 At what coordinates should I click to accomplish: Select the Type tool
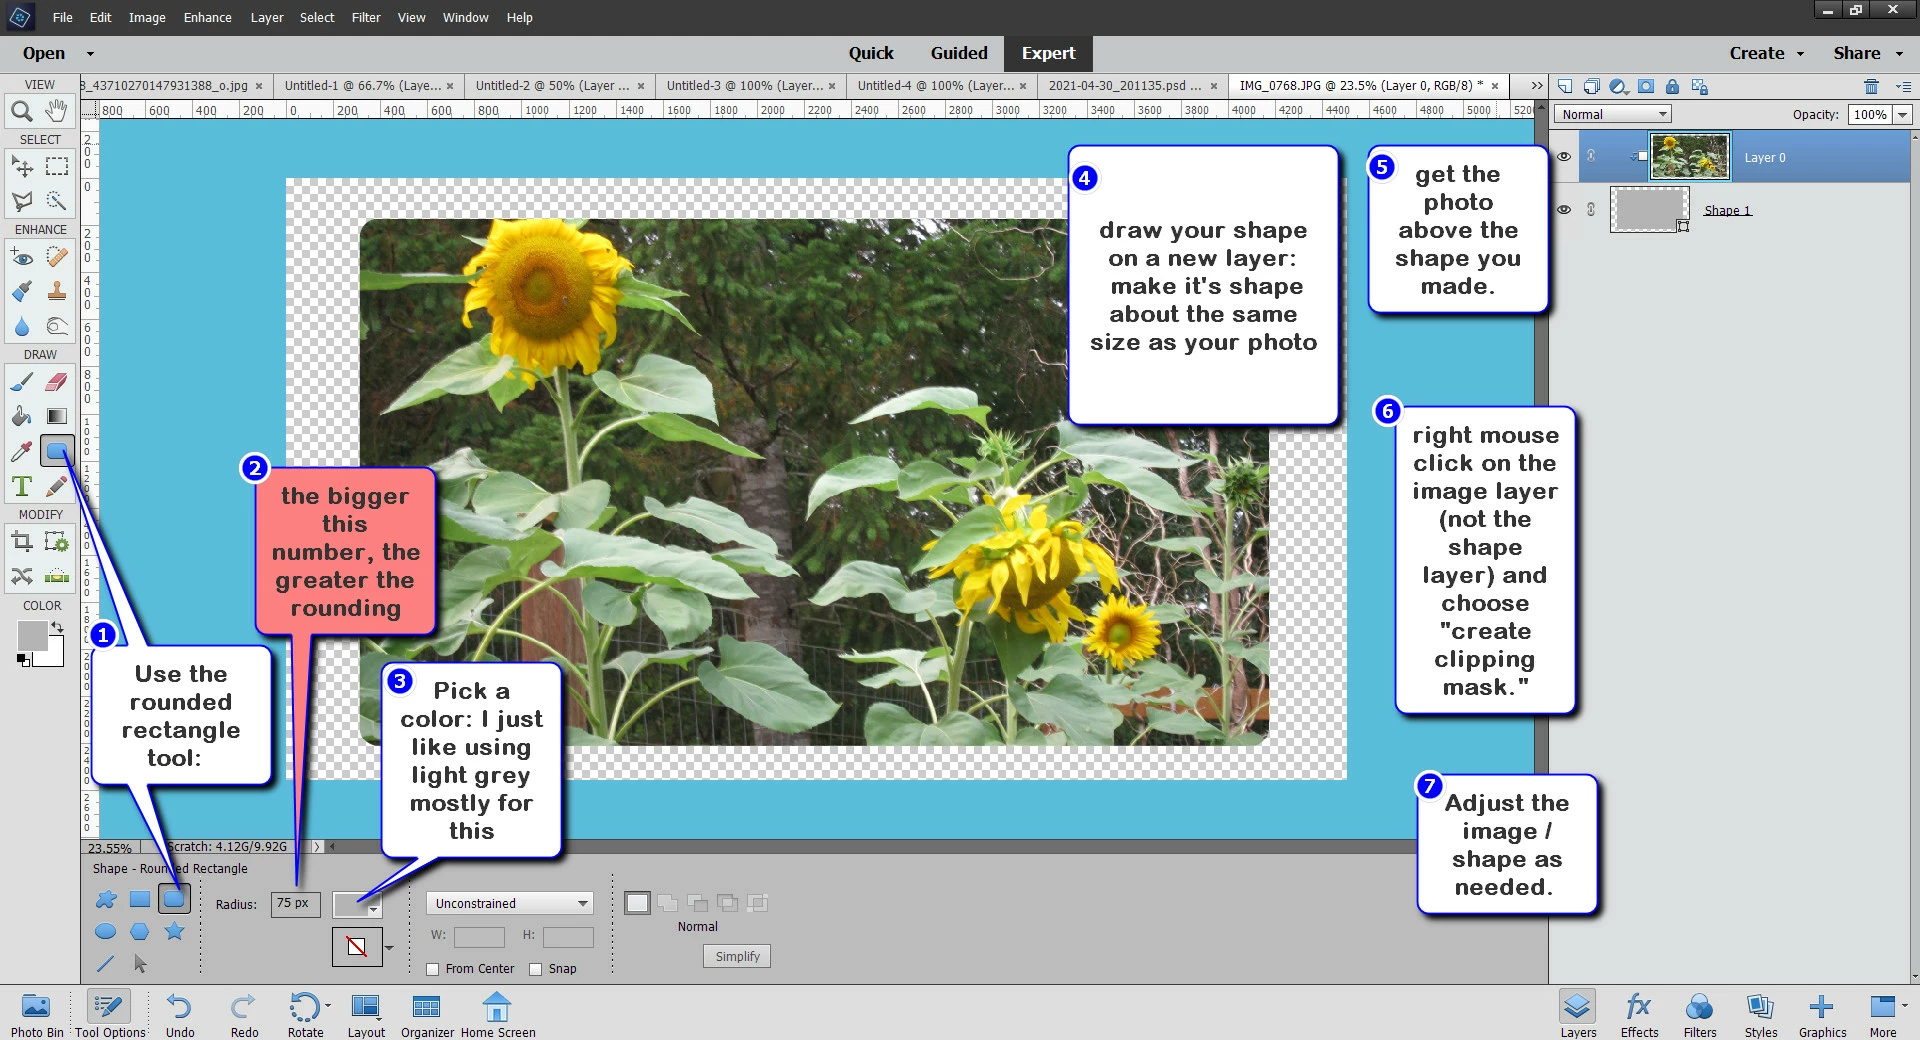(21, 486)
